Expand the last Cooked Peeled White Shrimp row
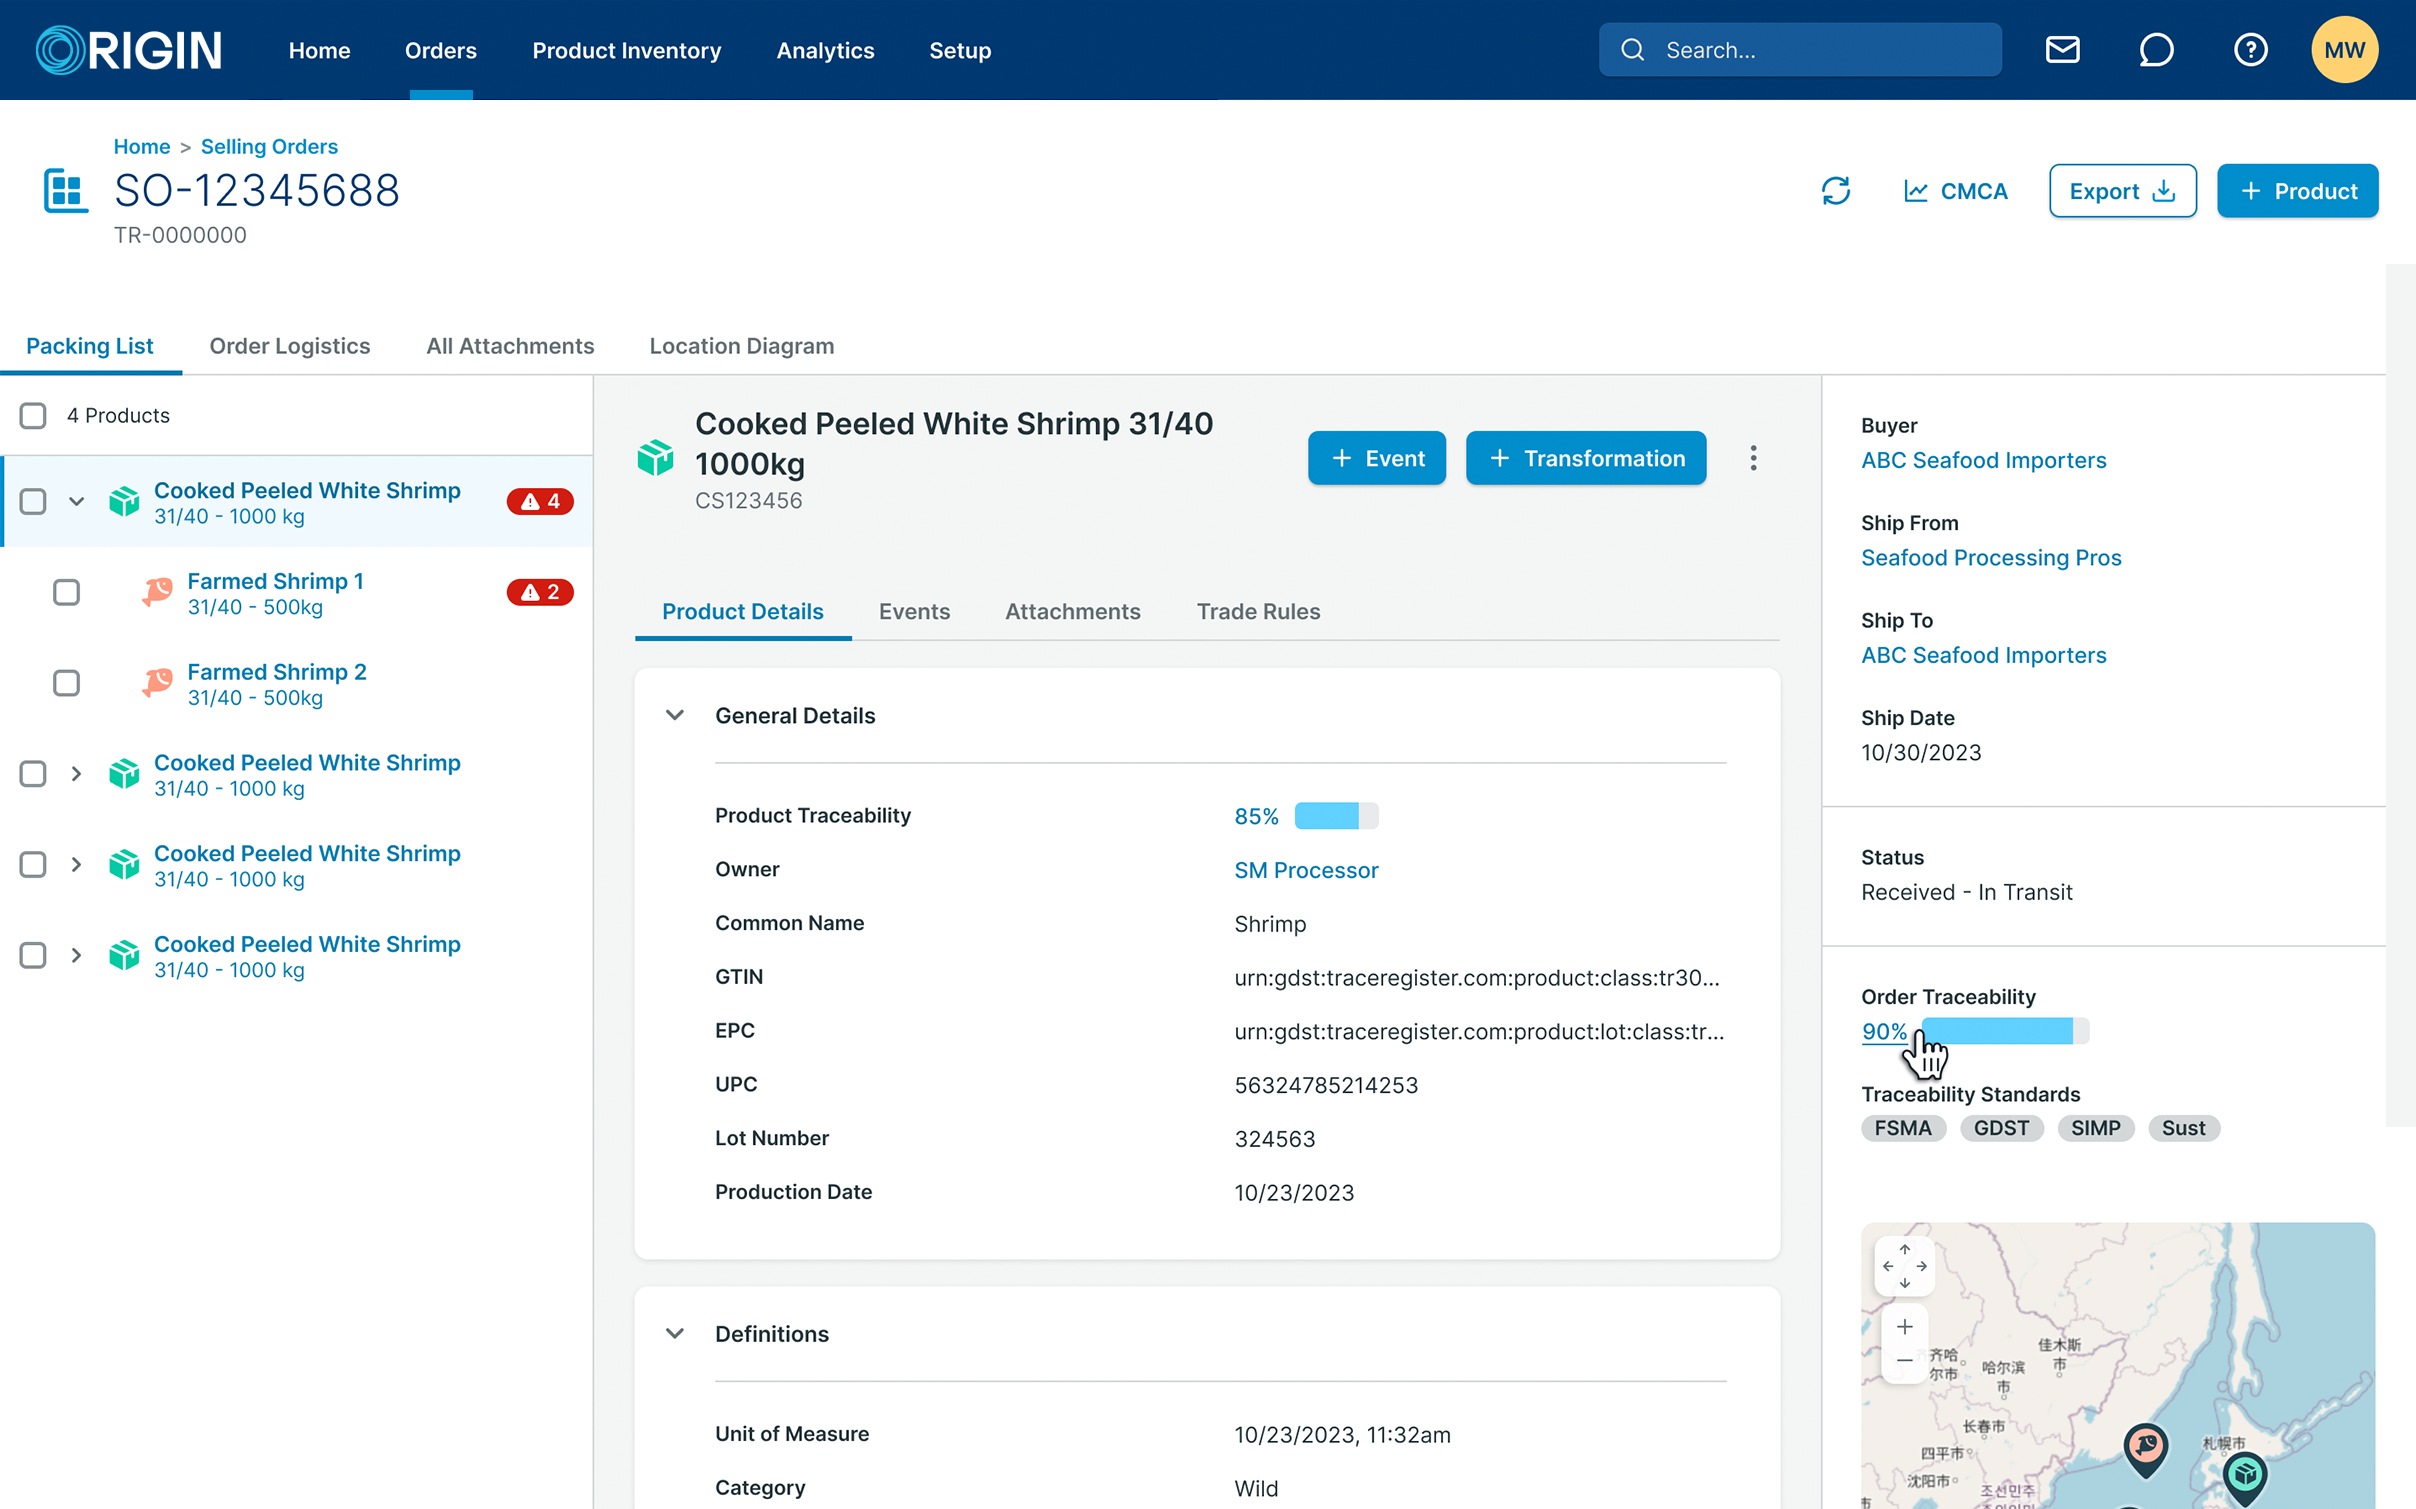 [76, 956]
